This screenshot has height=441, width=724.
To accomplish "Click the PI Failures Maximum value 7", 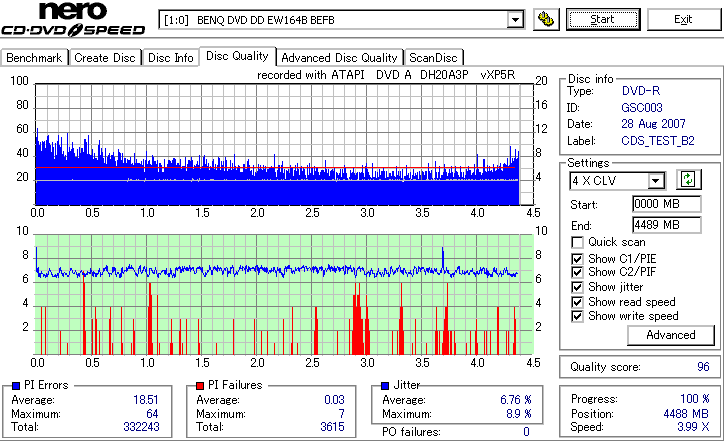I will click(341, 414).
